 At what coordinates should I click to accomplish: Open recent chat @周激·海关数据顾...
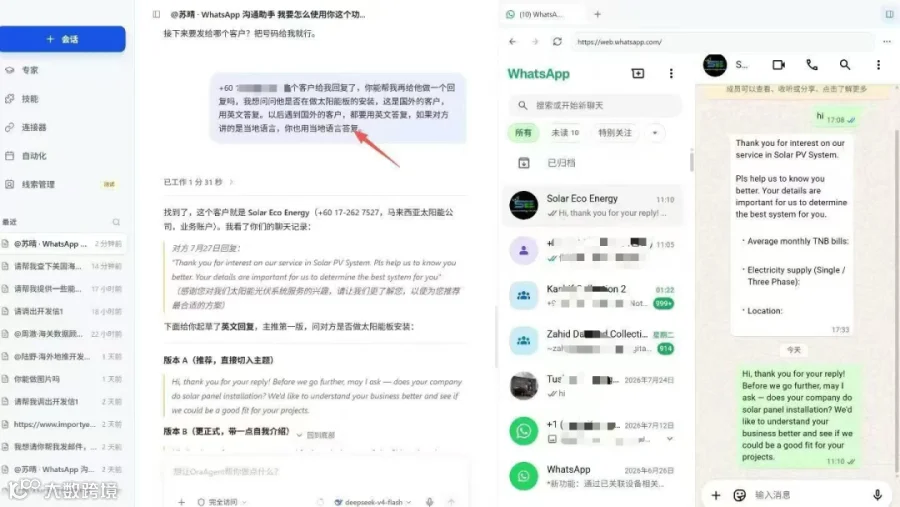pos(62,334)
